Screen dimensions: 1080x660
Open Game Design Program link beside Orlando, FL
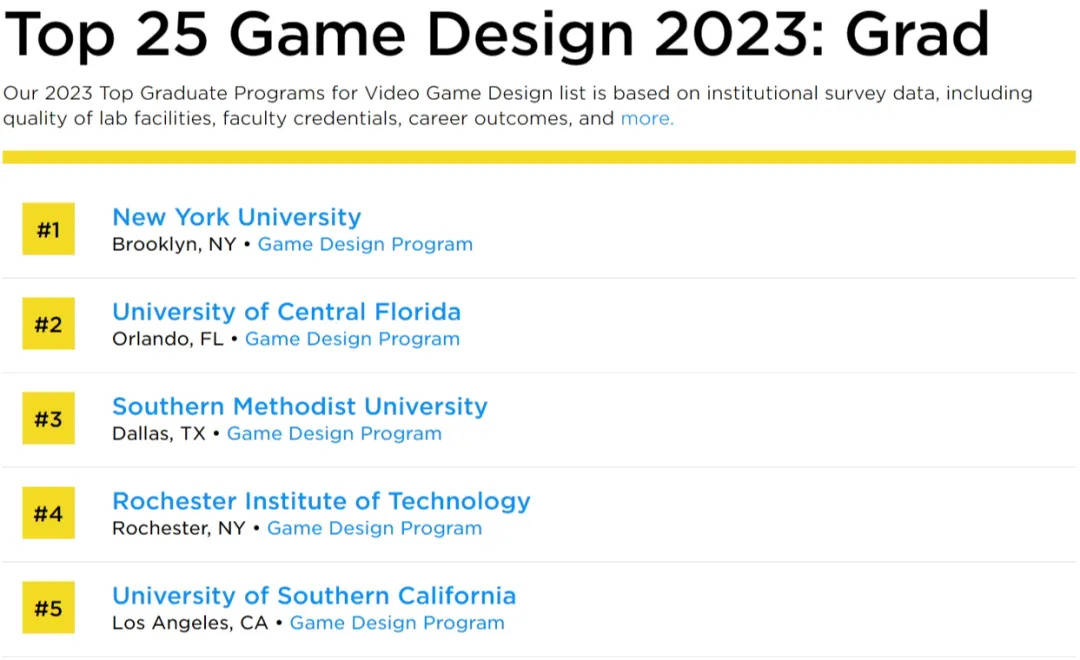(352, 339)
